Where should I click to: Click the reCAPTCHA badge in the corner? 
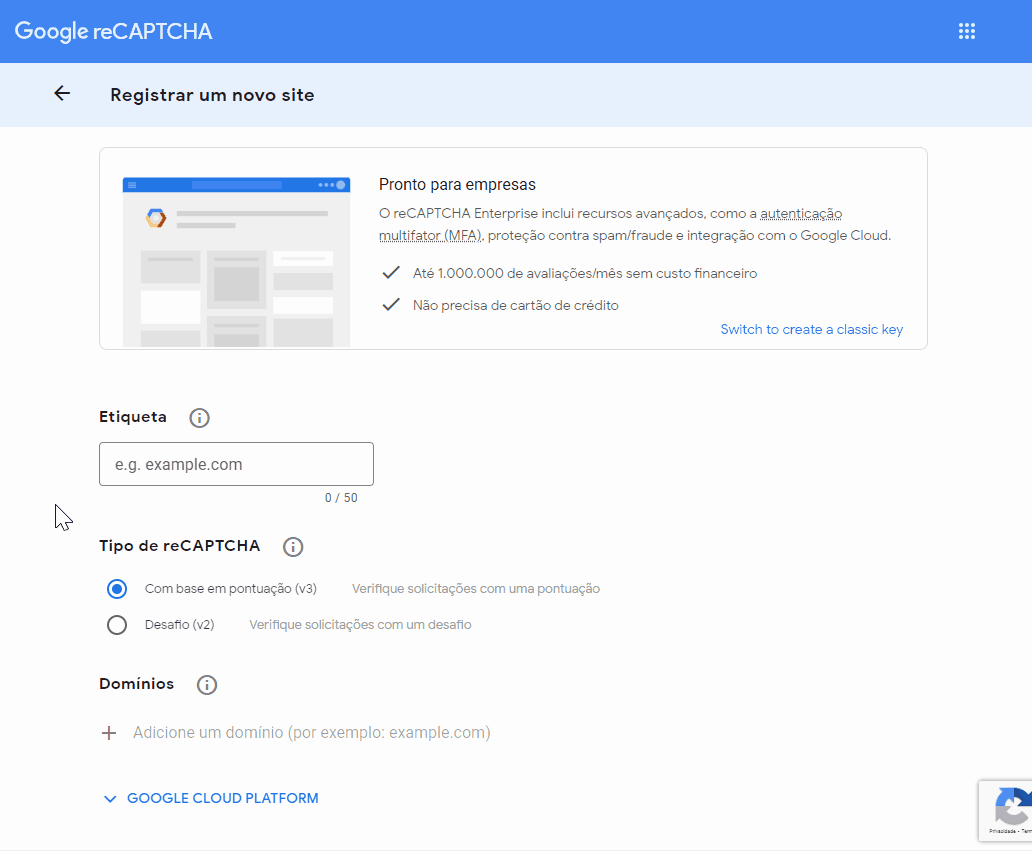1005,811
